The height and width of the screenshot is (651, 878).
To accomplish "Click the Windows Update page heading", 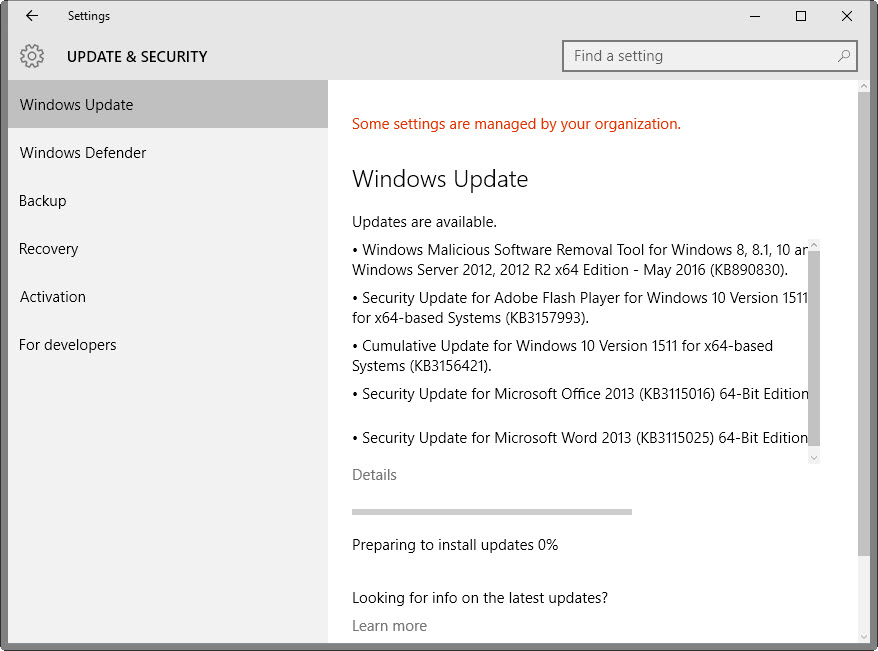I will click(x=440, y=179).
